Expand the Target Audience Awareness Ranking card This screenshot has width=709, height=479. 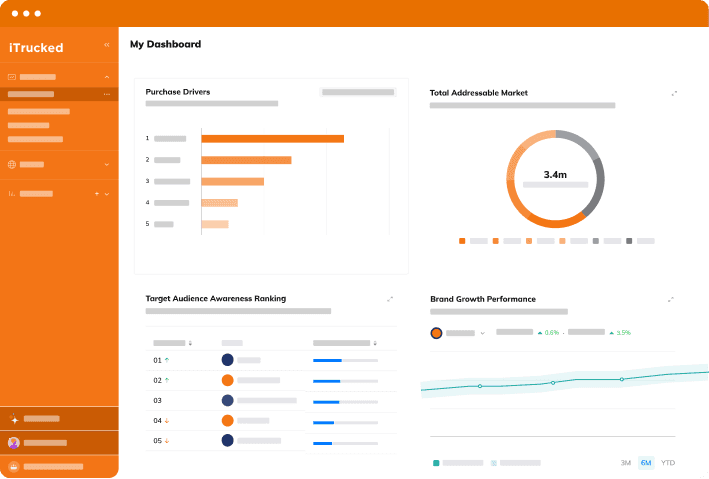(390, 299)
